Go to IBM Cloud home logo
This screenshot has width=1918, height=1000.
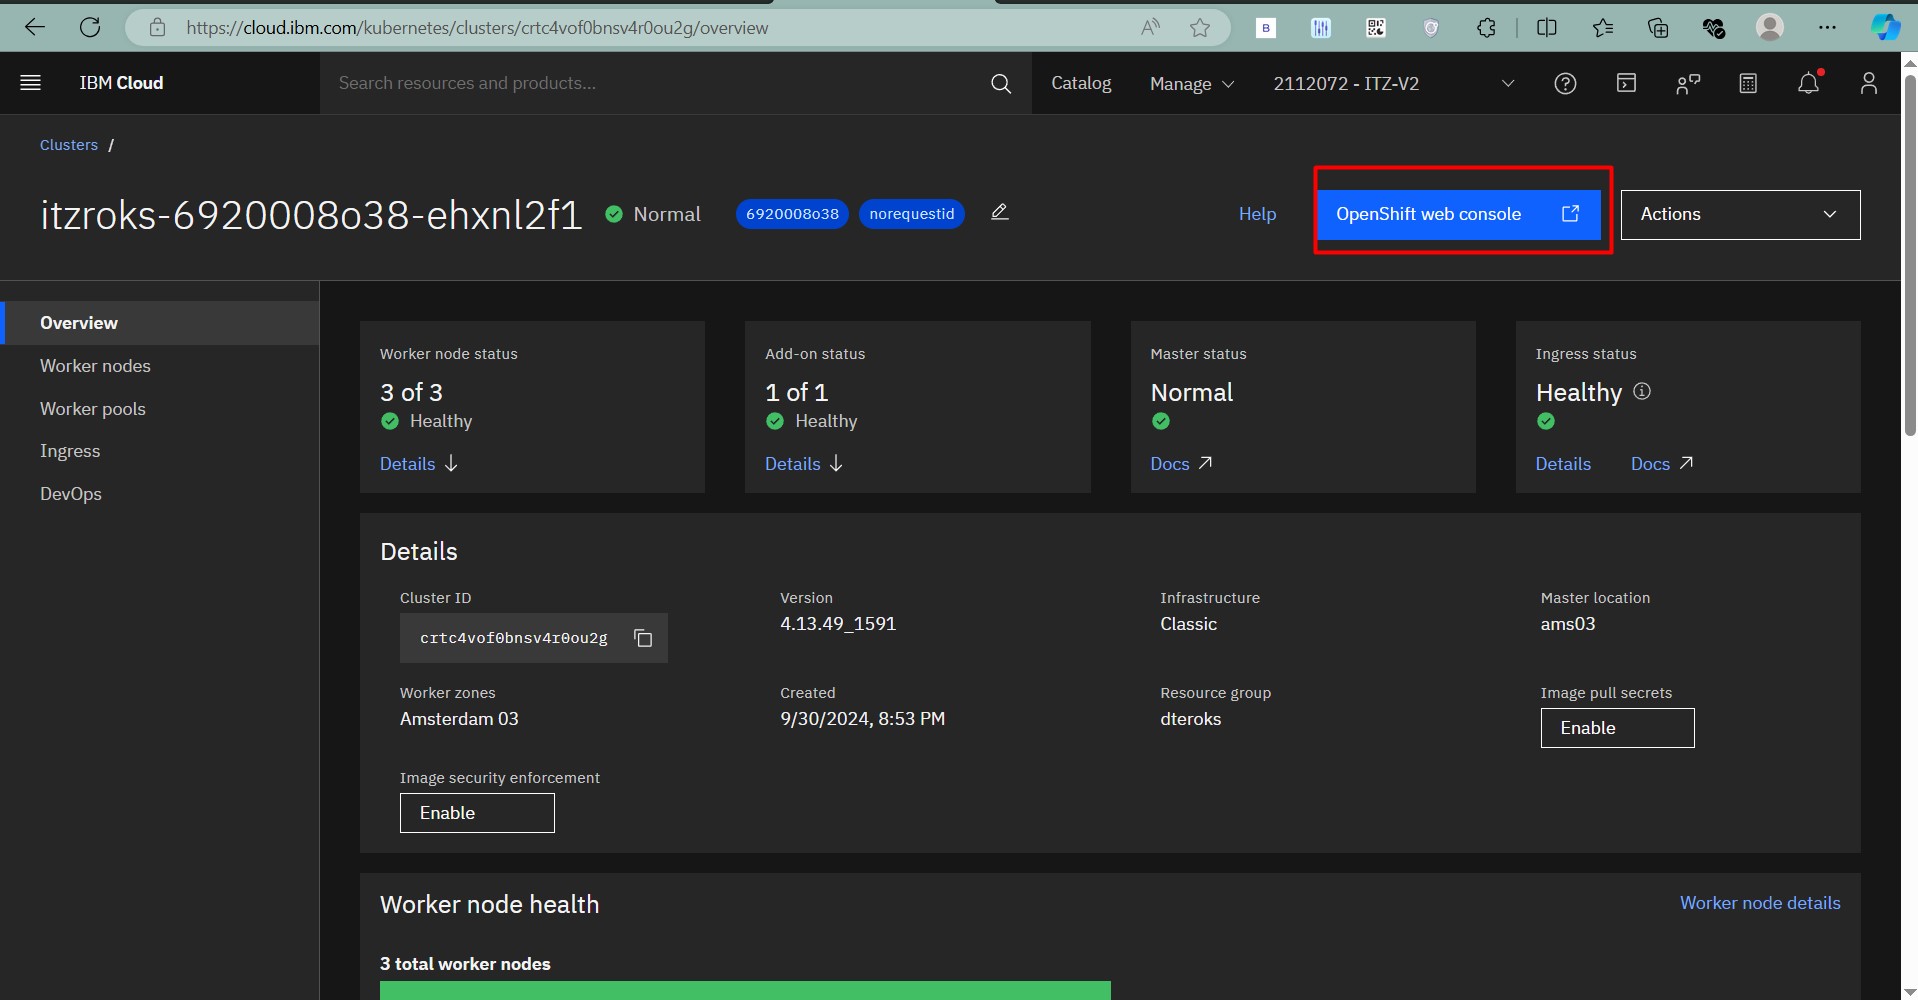tap(121, 83)
